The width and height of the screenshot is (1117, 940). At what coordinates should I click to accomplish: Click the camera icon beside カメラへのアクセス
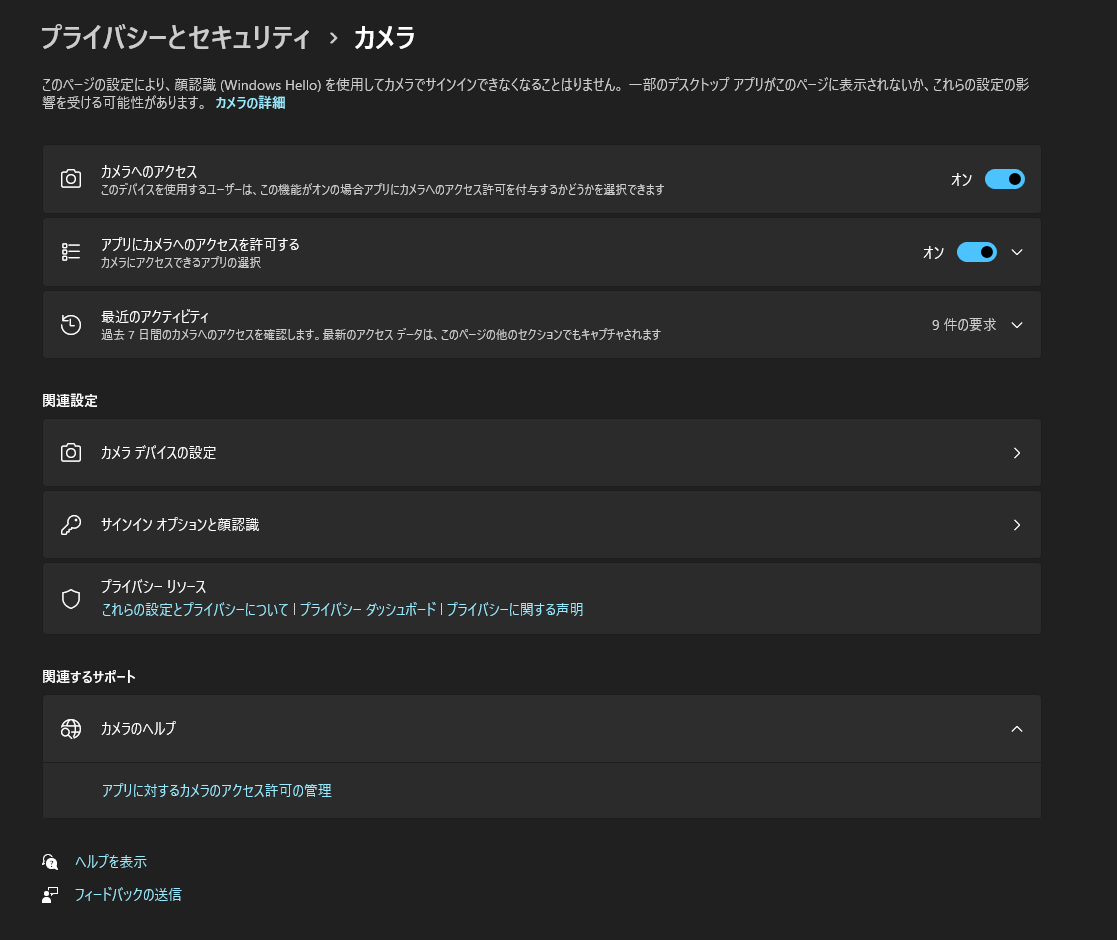coord(71,179)
